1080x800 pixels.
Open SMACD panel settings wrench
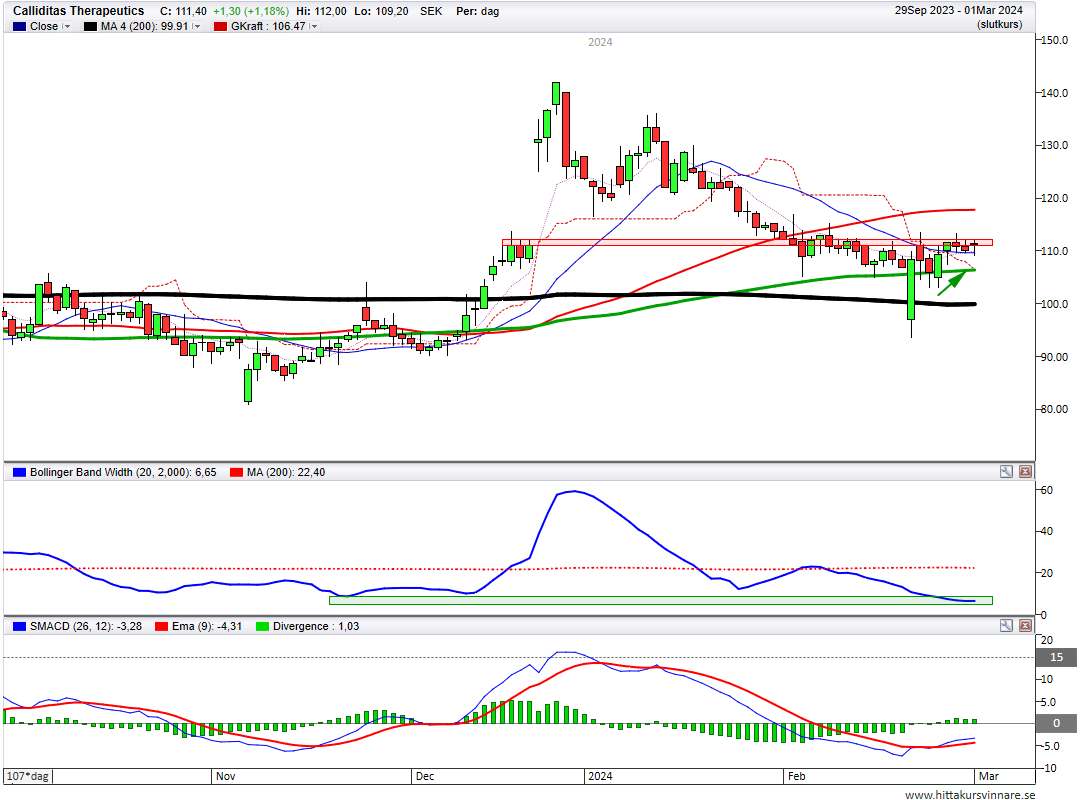click(x=1006, y=626)
